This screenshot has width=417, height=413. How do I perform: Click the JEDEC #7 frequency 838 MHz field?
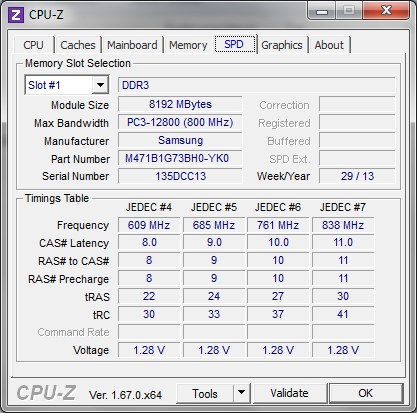tap(343, 225)
